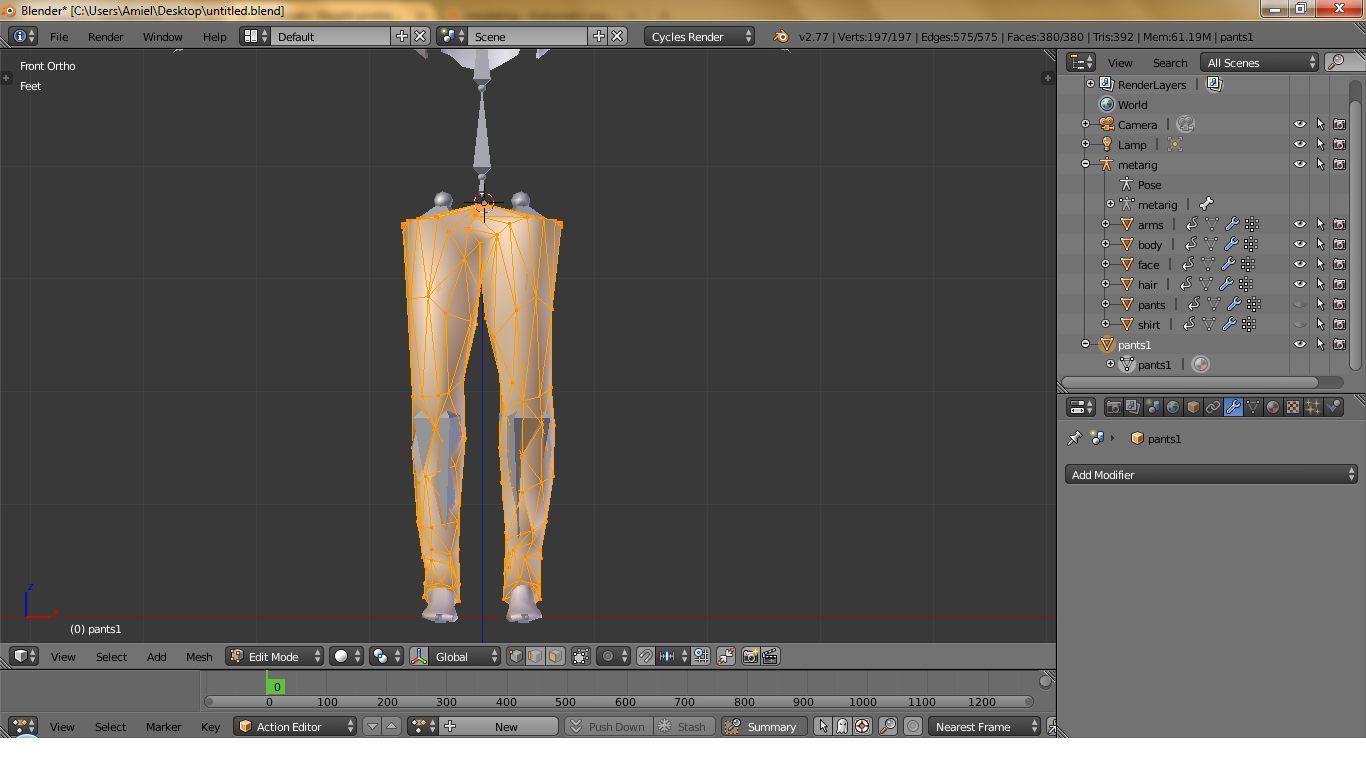Open the Cycles Render engine dropdown
This screenshot has width=1366, height=768.
700,36
